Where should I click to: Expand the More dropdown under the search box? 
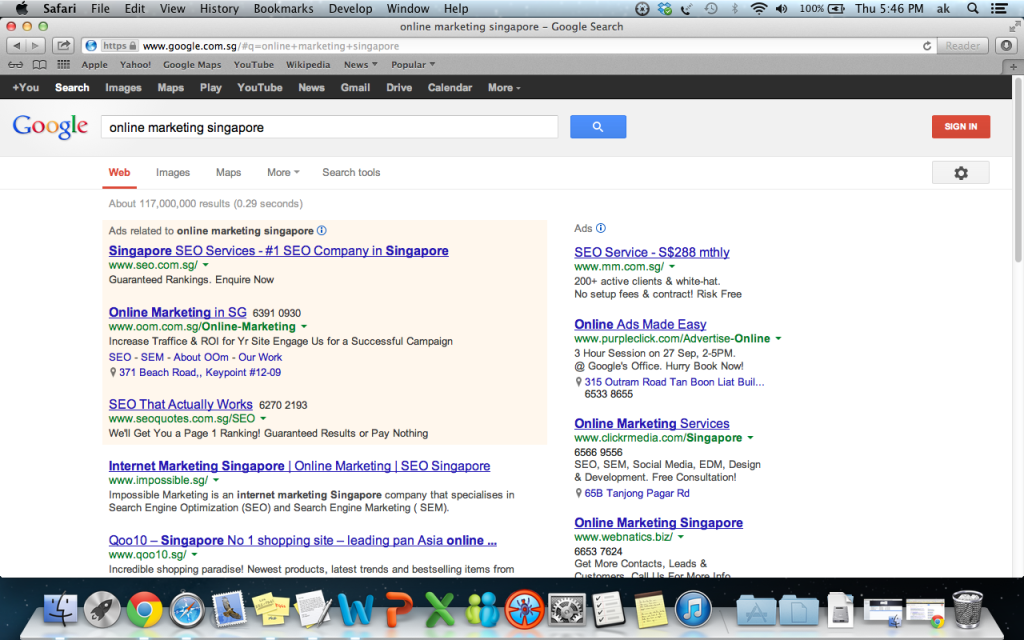(x=283, y=172)
